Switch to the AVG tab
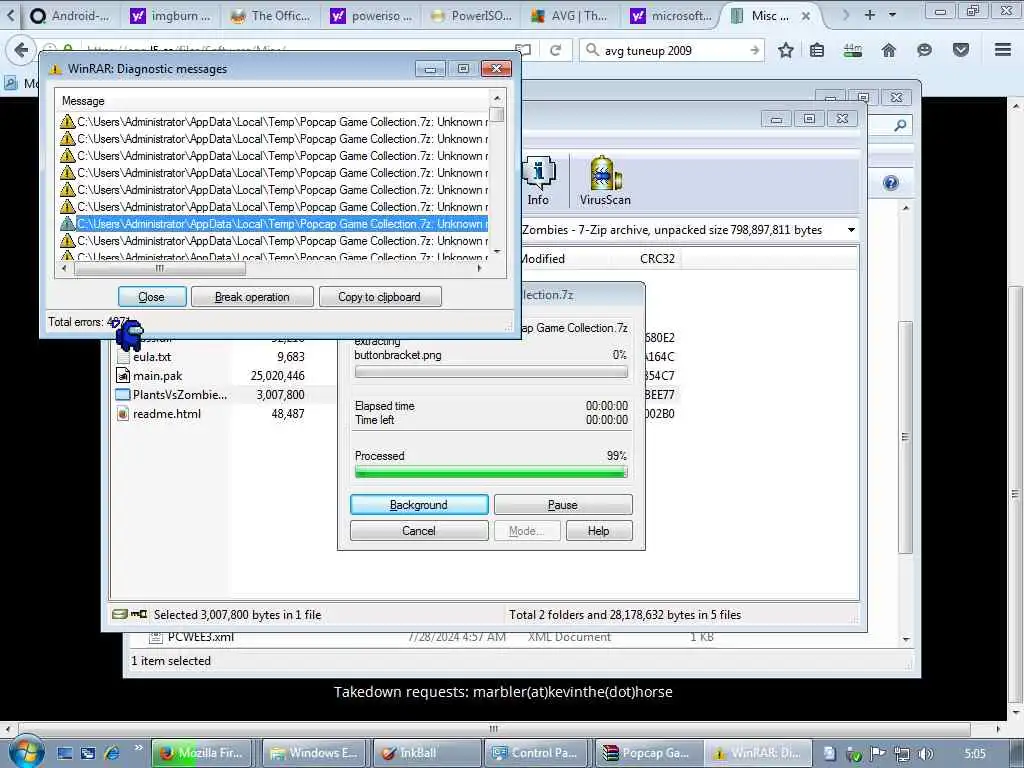Image resolution: width=1024 pixels, height=768 pixels. pos(572,16)
